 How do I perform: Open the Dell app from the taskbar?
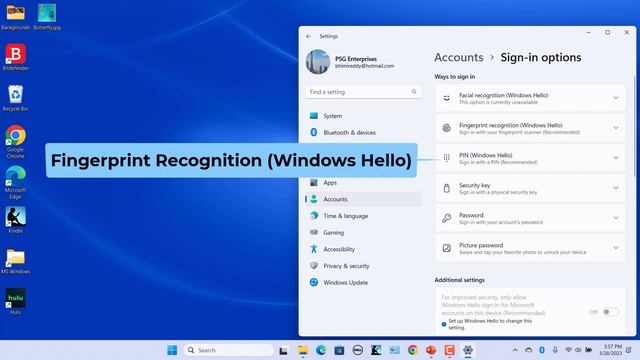click(358, 350)
